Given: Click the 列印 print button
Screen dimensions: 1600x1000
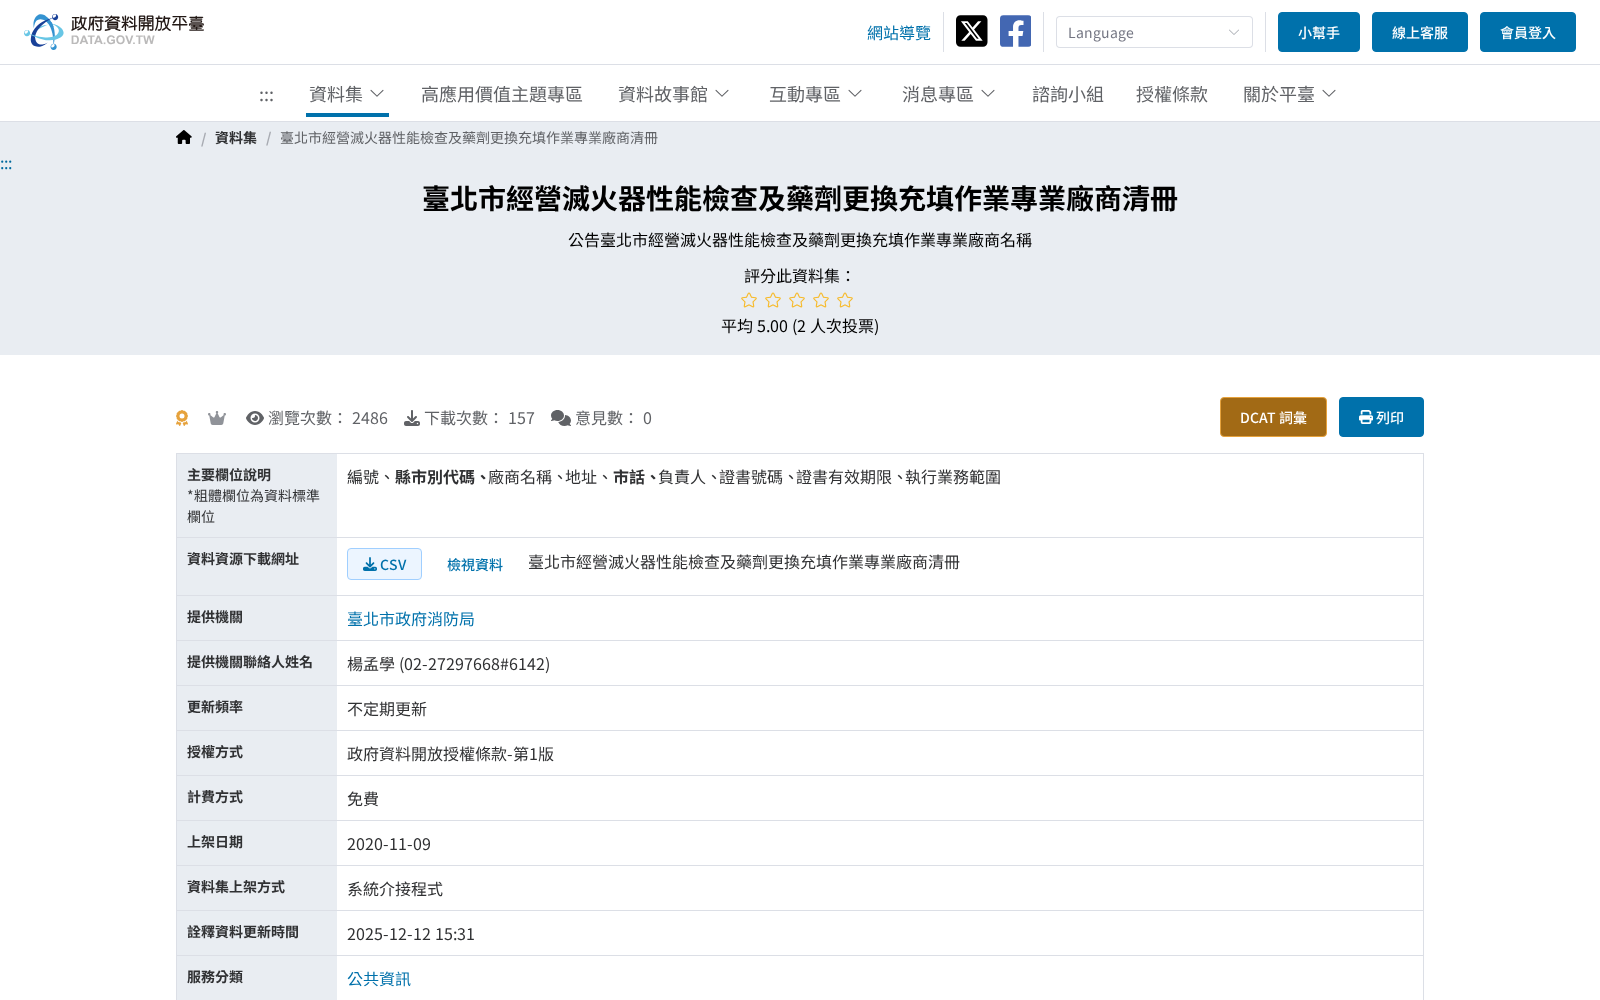Looking at the screenshot, I should point(1381,417).
